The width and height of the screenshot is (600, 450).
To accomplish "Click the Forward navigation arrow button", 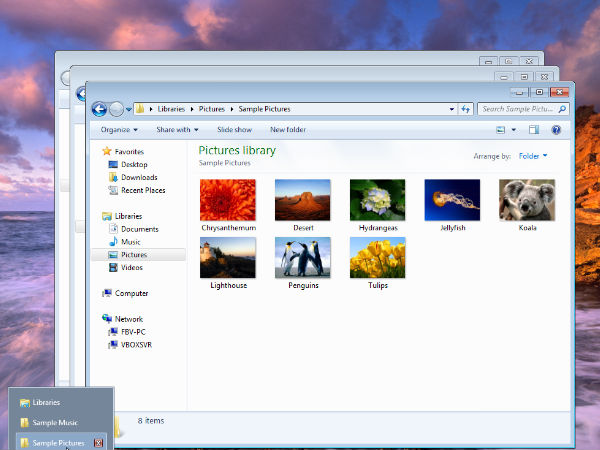I will [x=116, y=109].
